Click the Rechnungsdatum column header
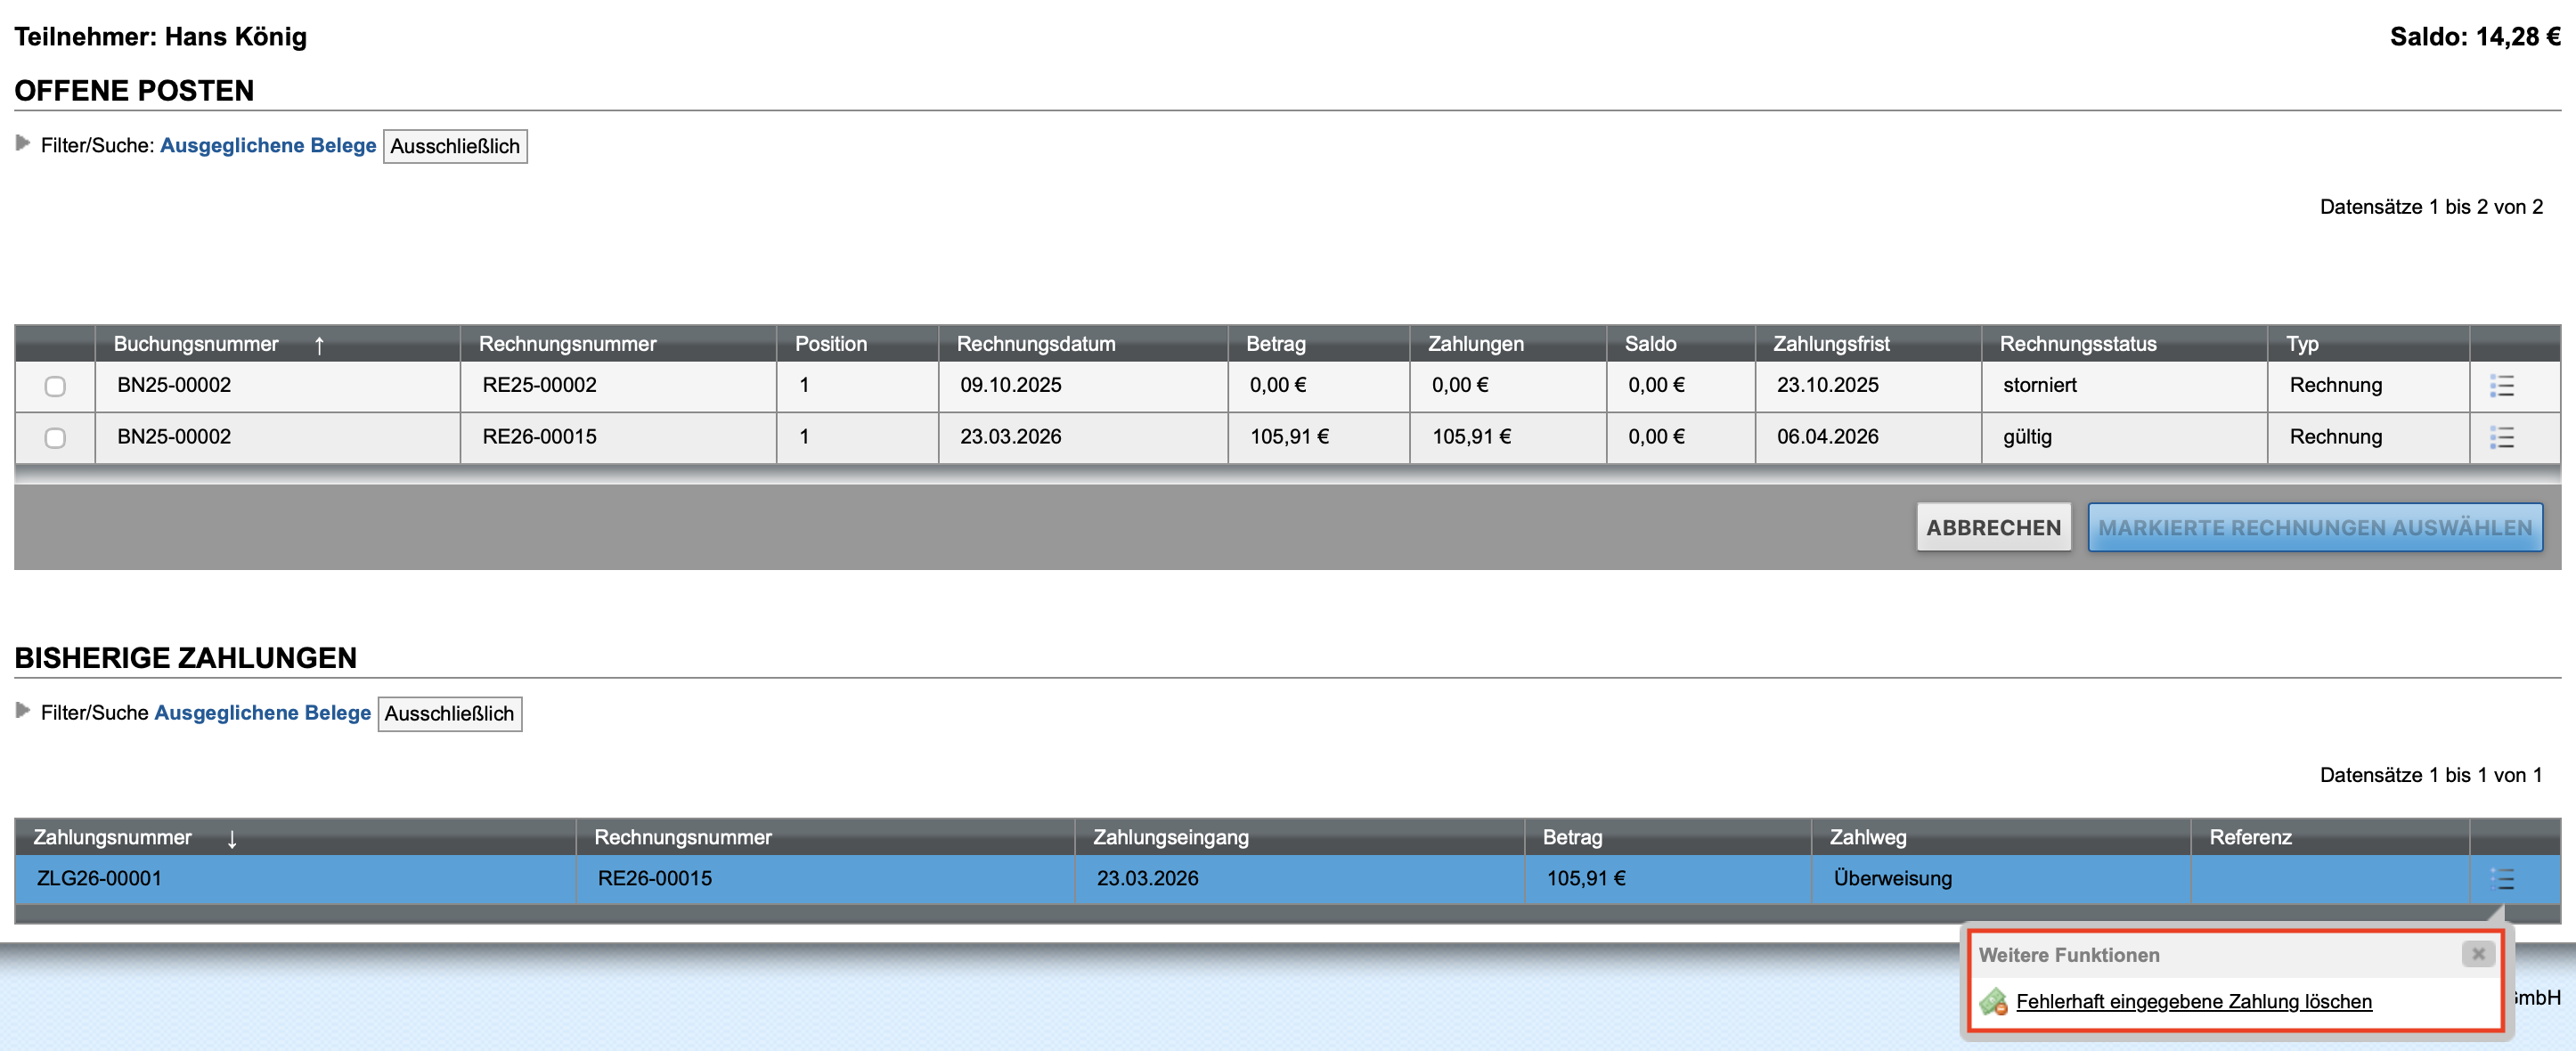 point(1035,344)
